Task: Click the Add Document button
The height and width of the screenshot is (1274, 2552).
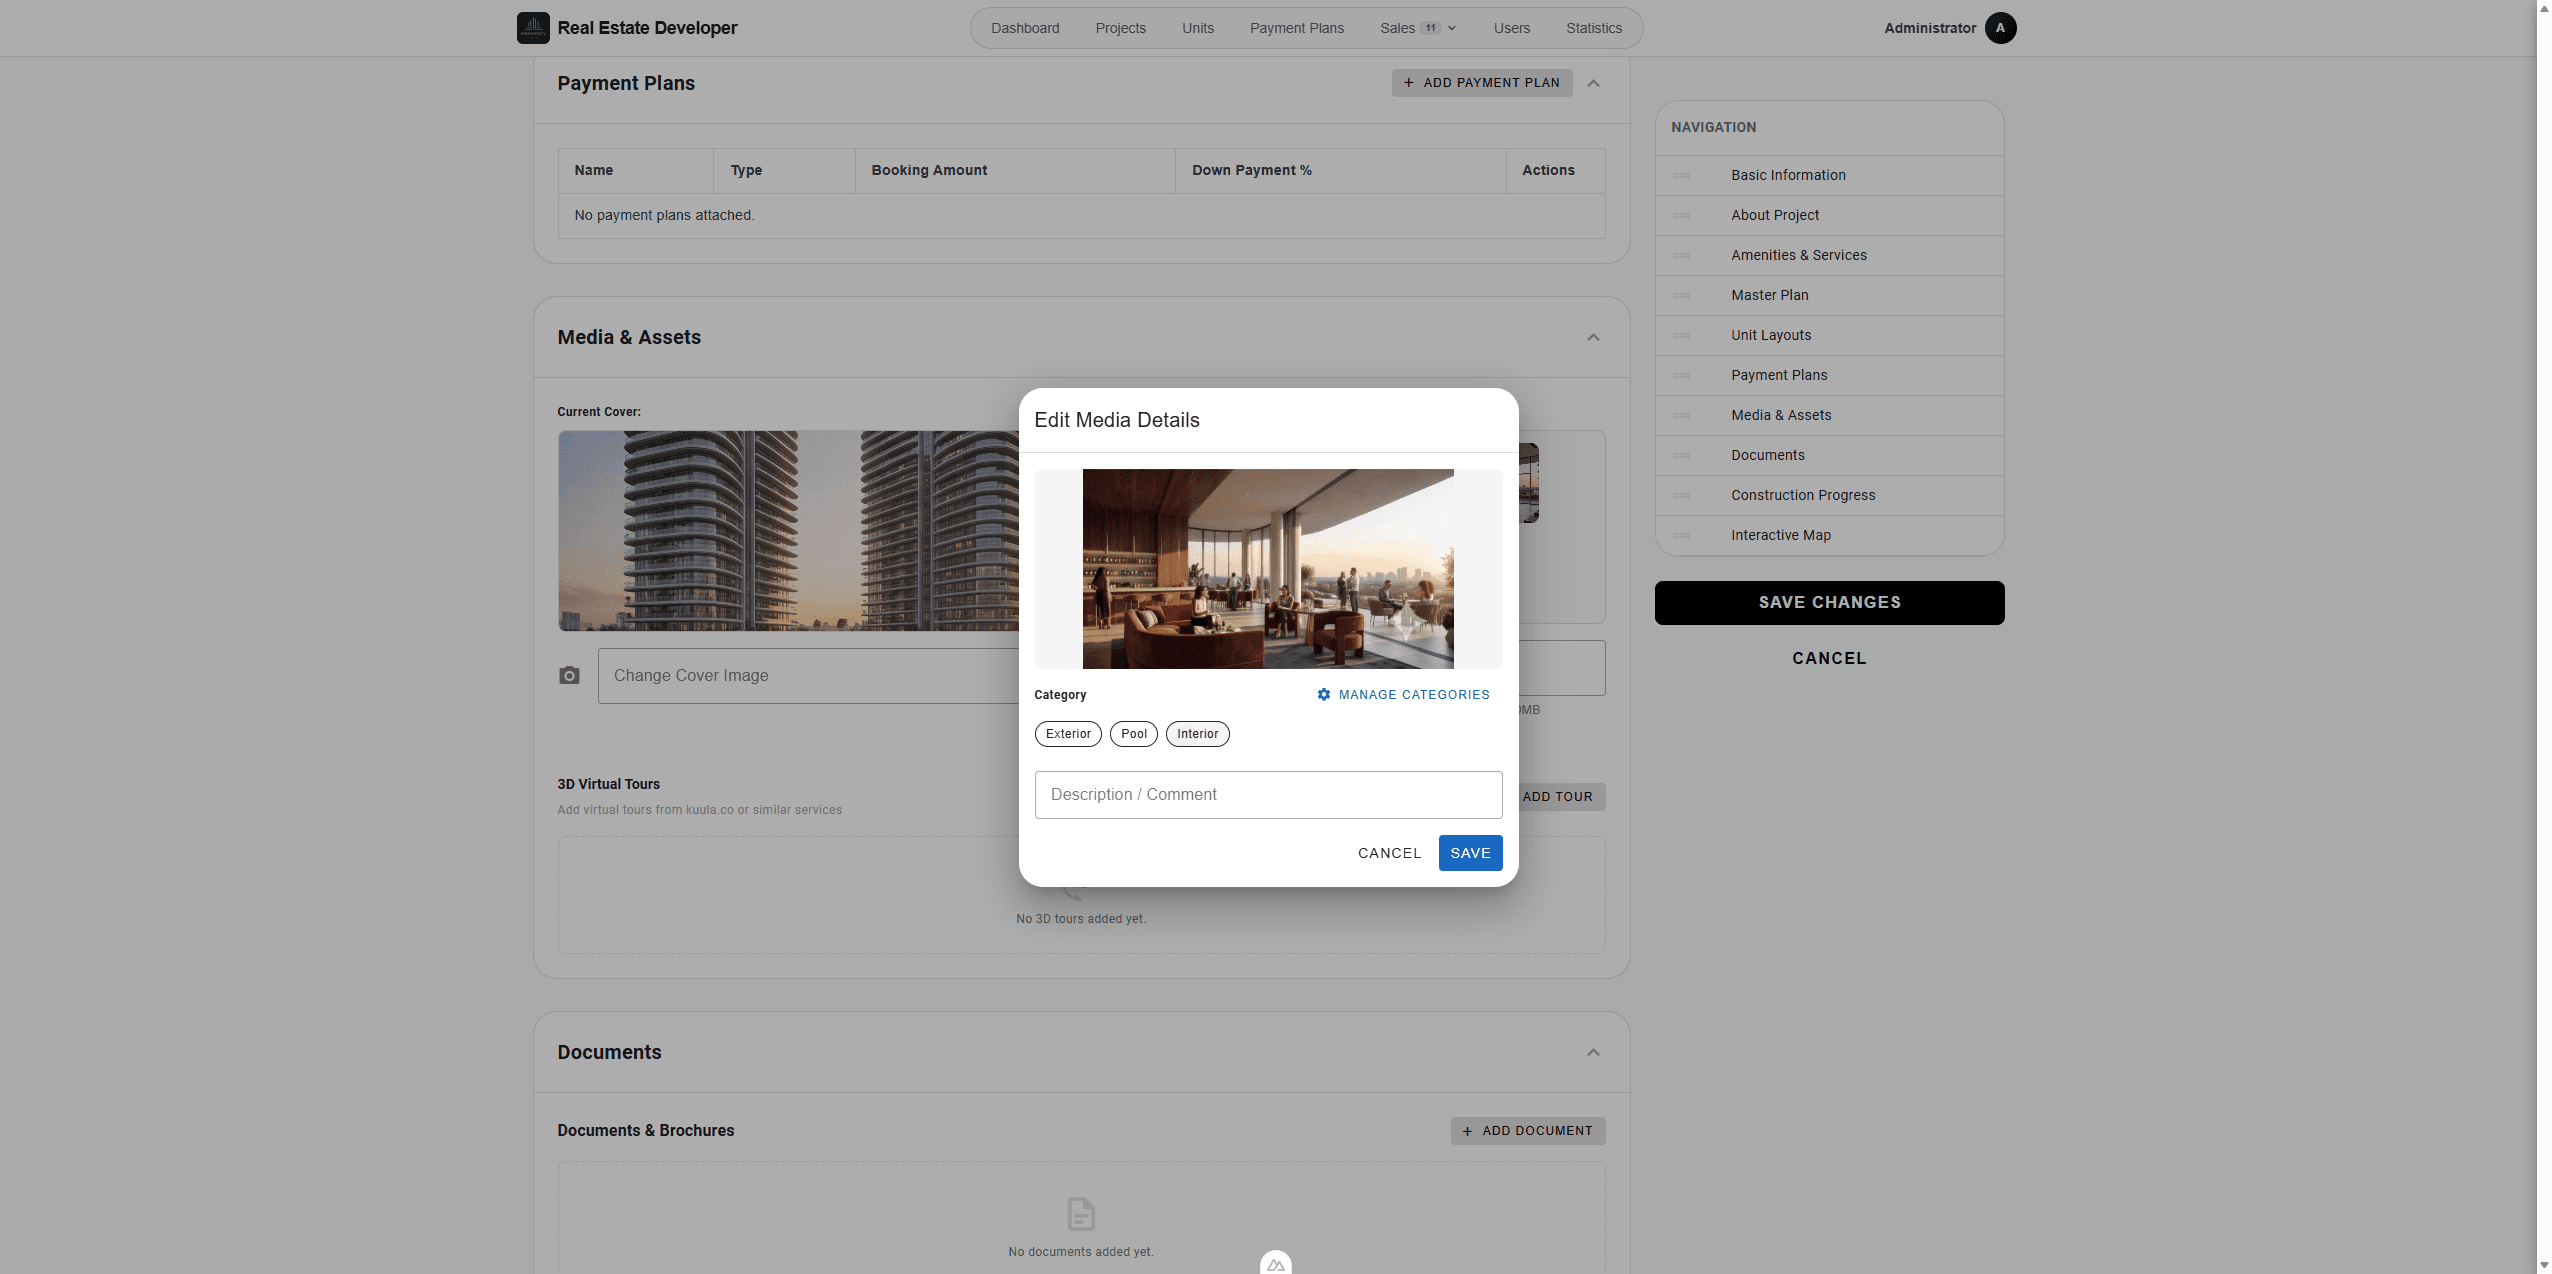Action: point(1528,1131)
